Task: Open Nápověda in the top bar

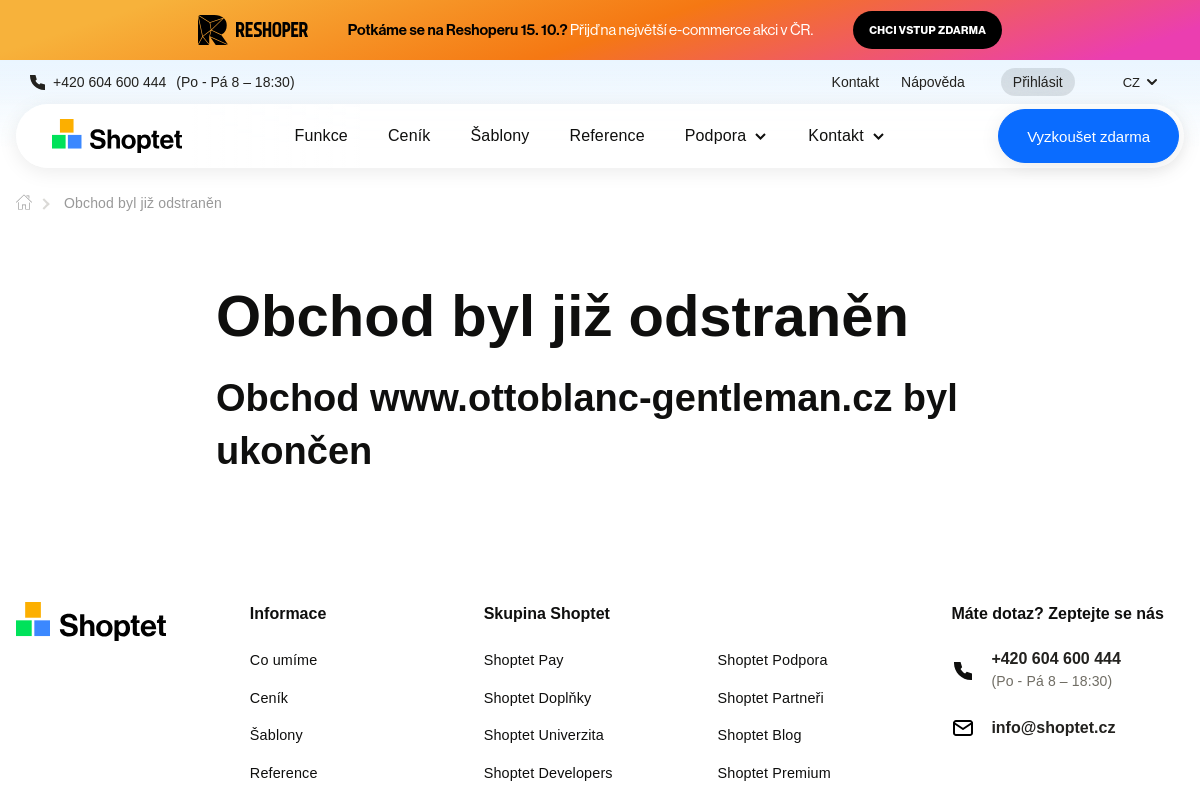Action: click(933, 82)
